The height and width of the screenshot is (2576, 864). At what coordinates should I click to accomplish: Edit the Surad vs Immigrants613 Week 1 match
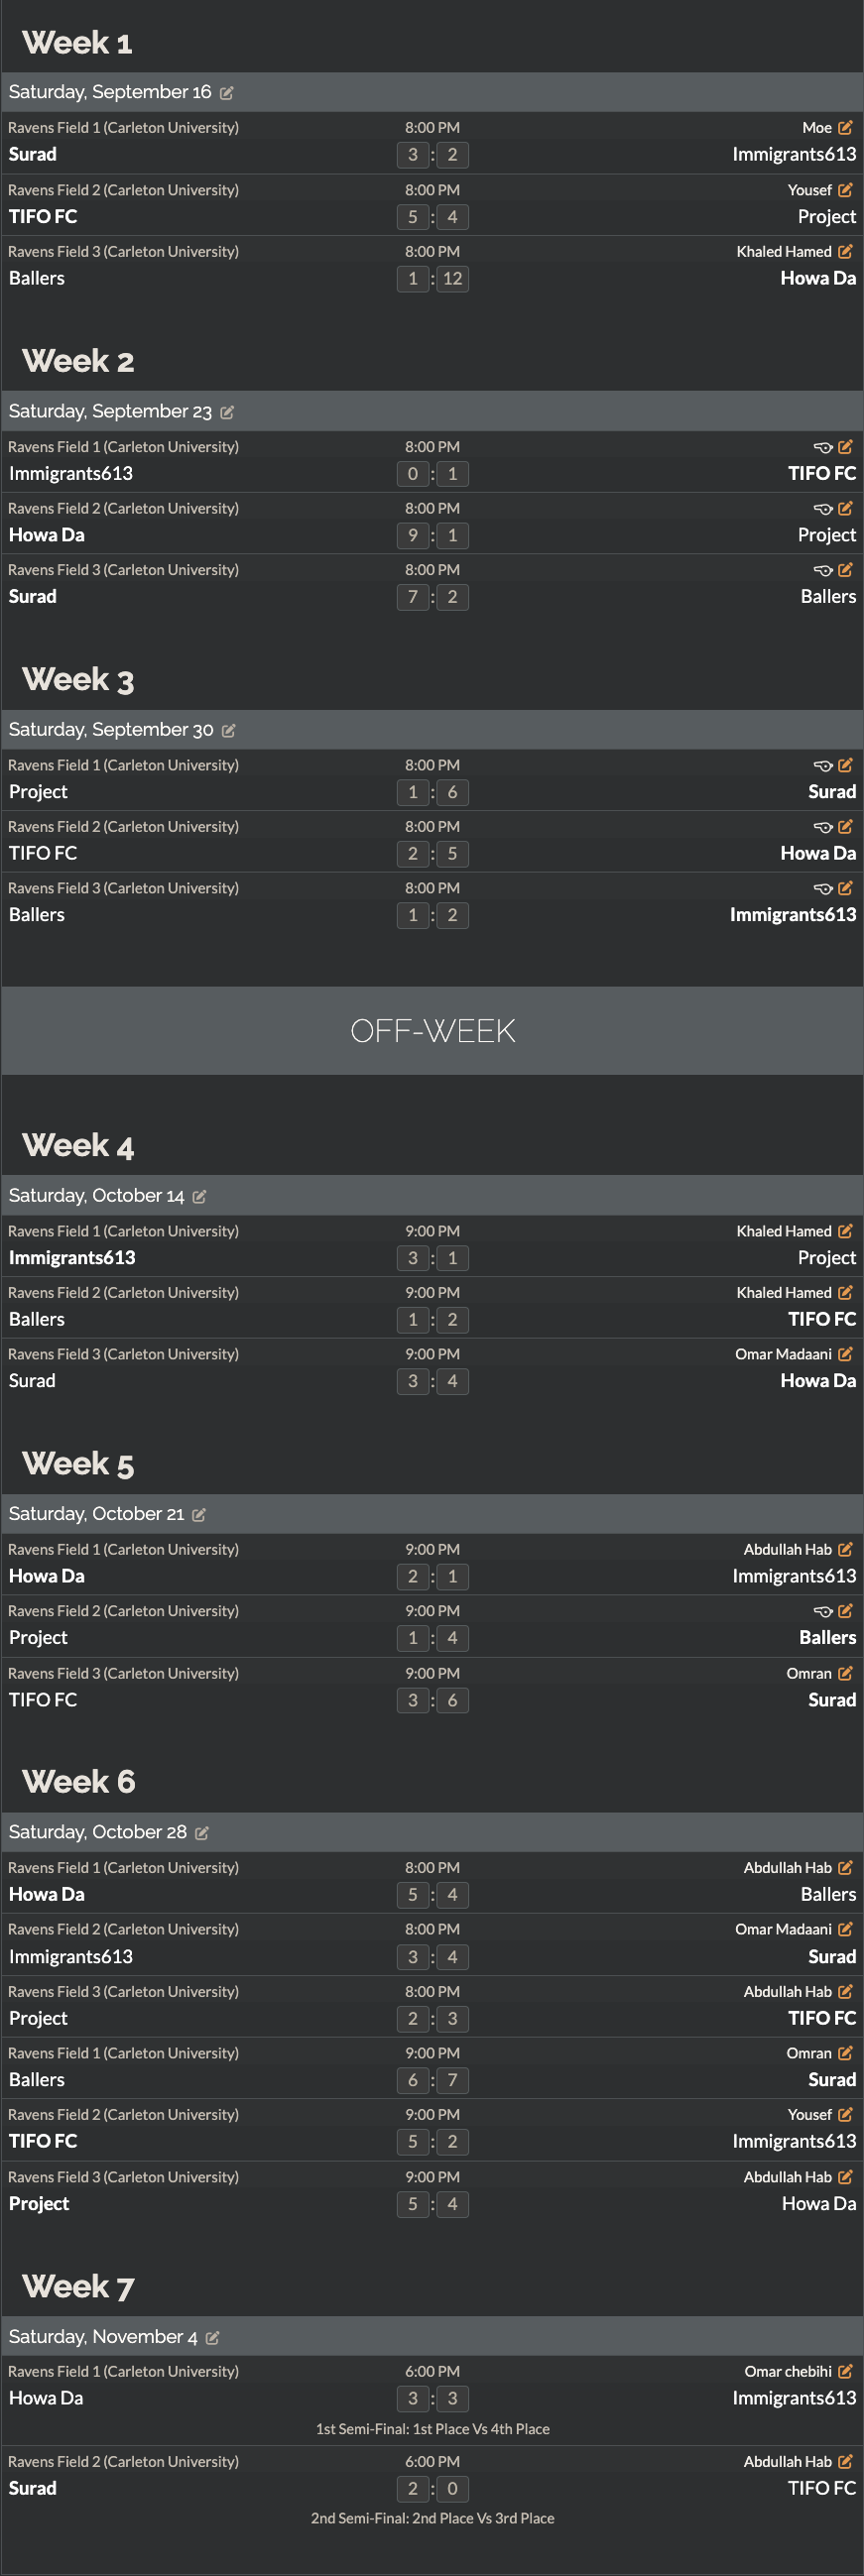(x=845, y=128)
